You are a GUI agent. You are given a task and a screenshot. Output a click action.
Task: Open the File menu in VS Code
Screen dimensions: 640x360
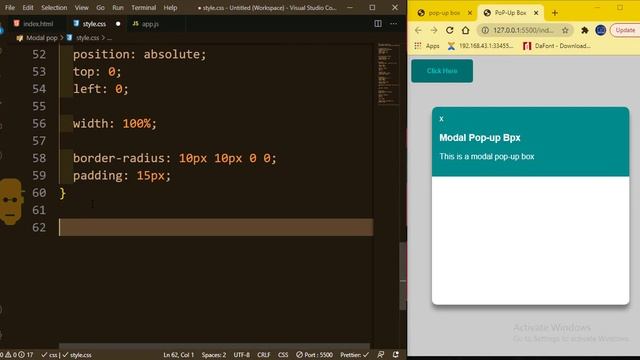(x=10, y=7)
